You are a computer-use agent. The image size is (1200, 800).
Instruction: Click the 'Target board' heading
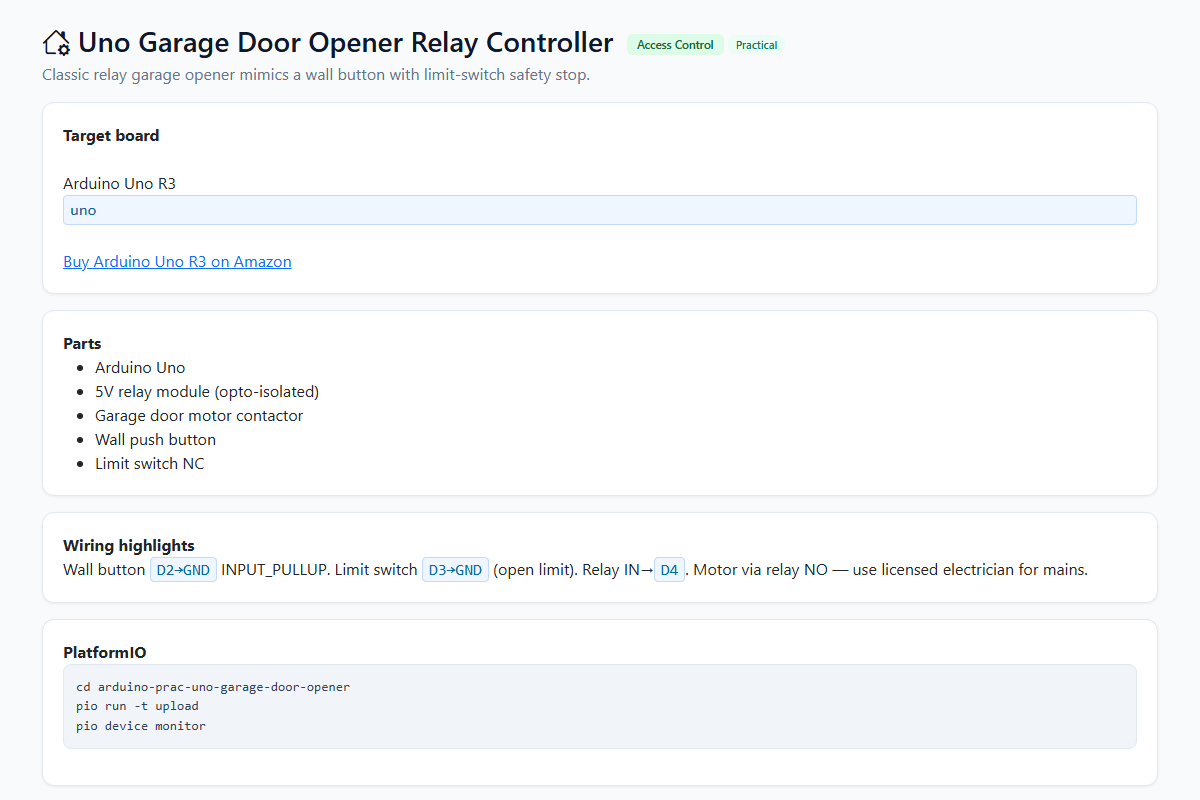111,136
